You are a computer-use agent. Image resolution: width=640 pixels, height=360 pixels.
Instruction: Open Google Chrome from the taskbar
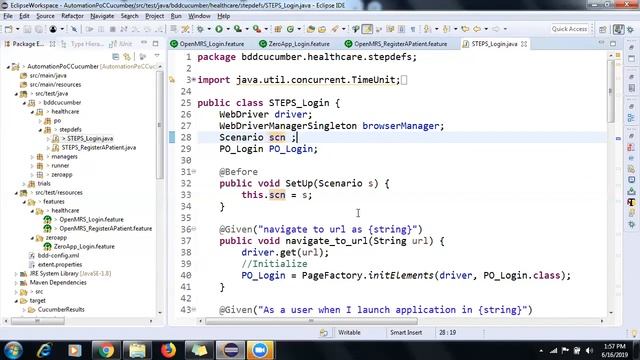tap(106, 350)
